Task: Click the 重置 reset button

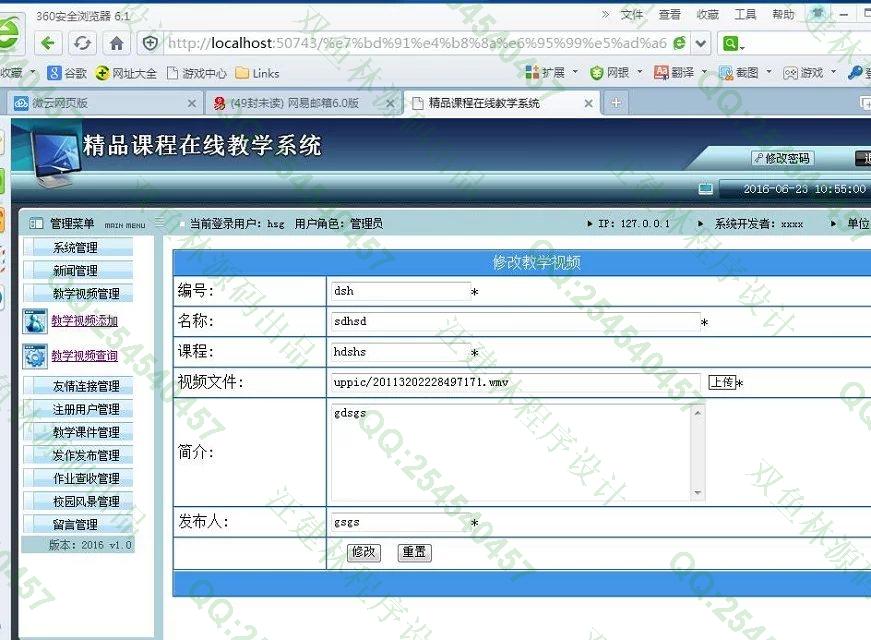Action: [x=414, y=552]
